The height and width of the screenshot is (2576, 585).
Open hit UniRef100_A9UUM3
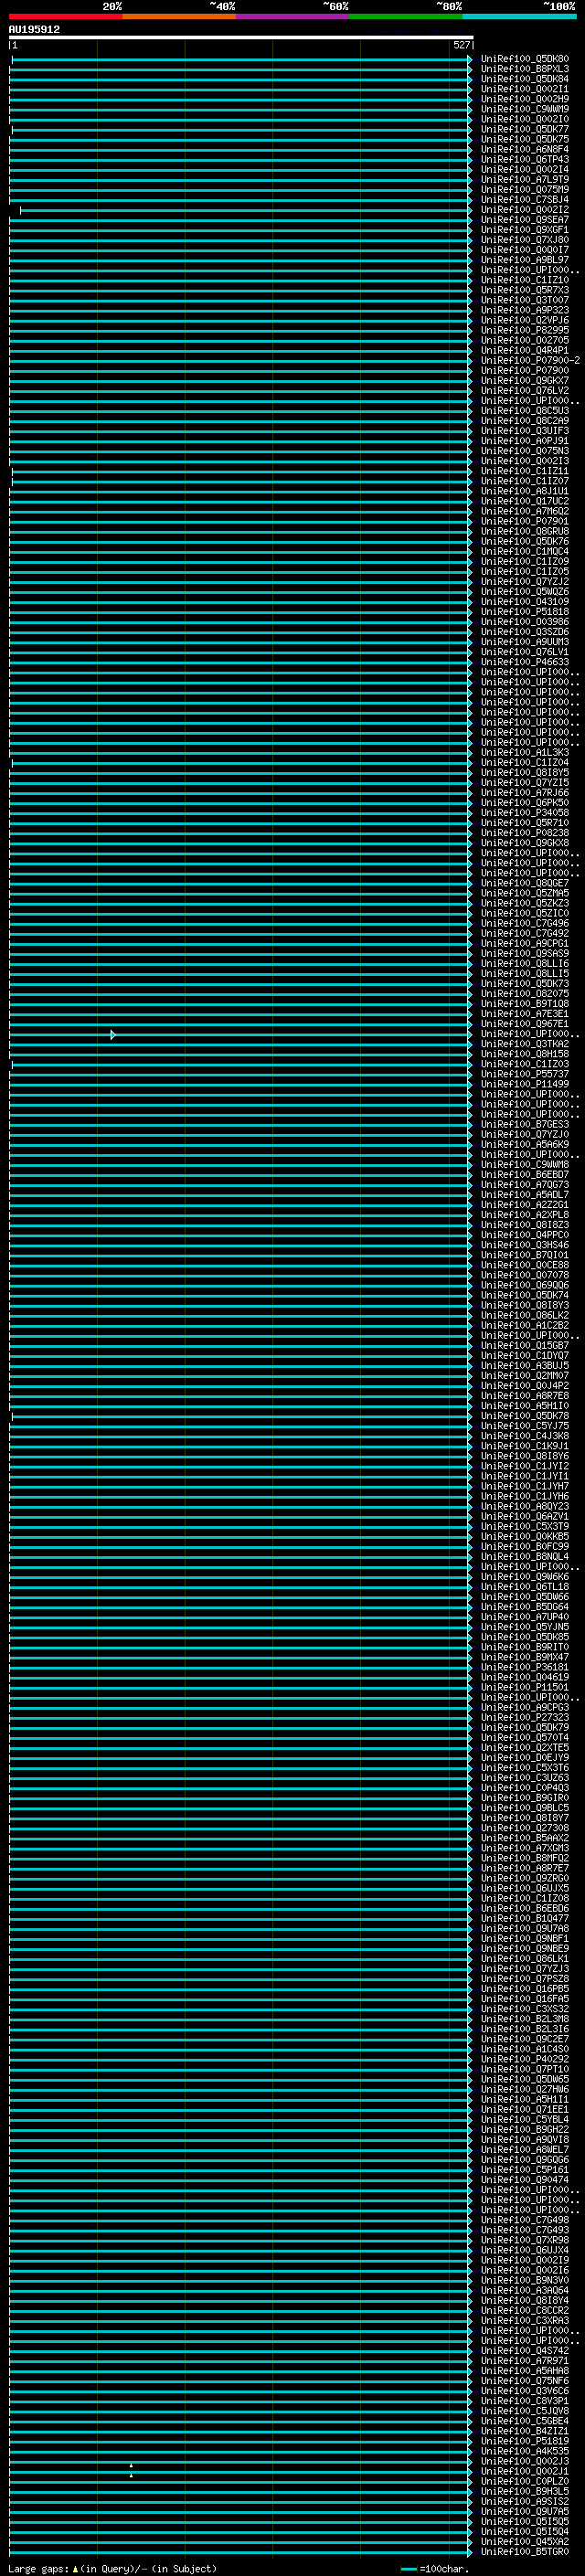point(524,642)
